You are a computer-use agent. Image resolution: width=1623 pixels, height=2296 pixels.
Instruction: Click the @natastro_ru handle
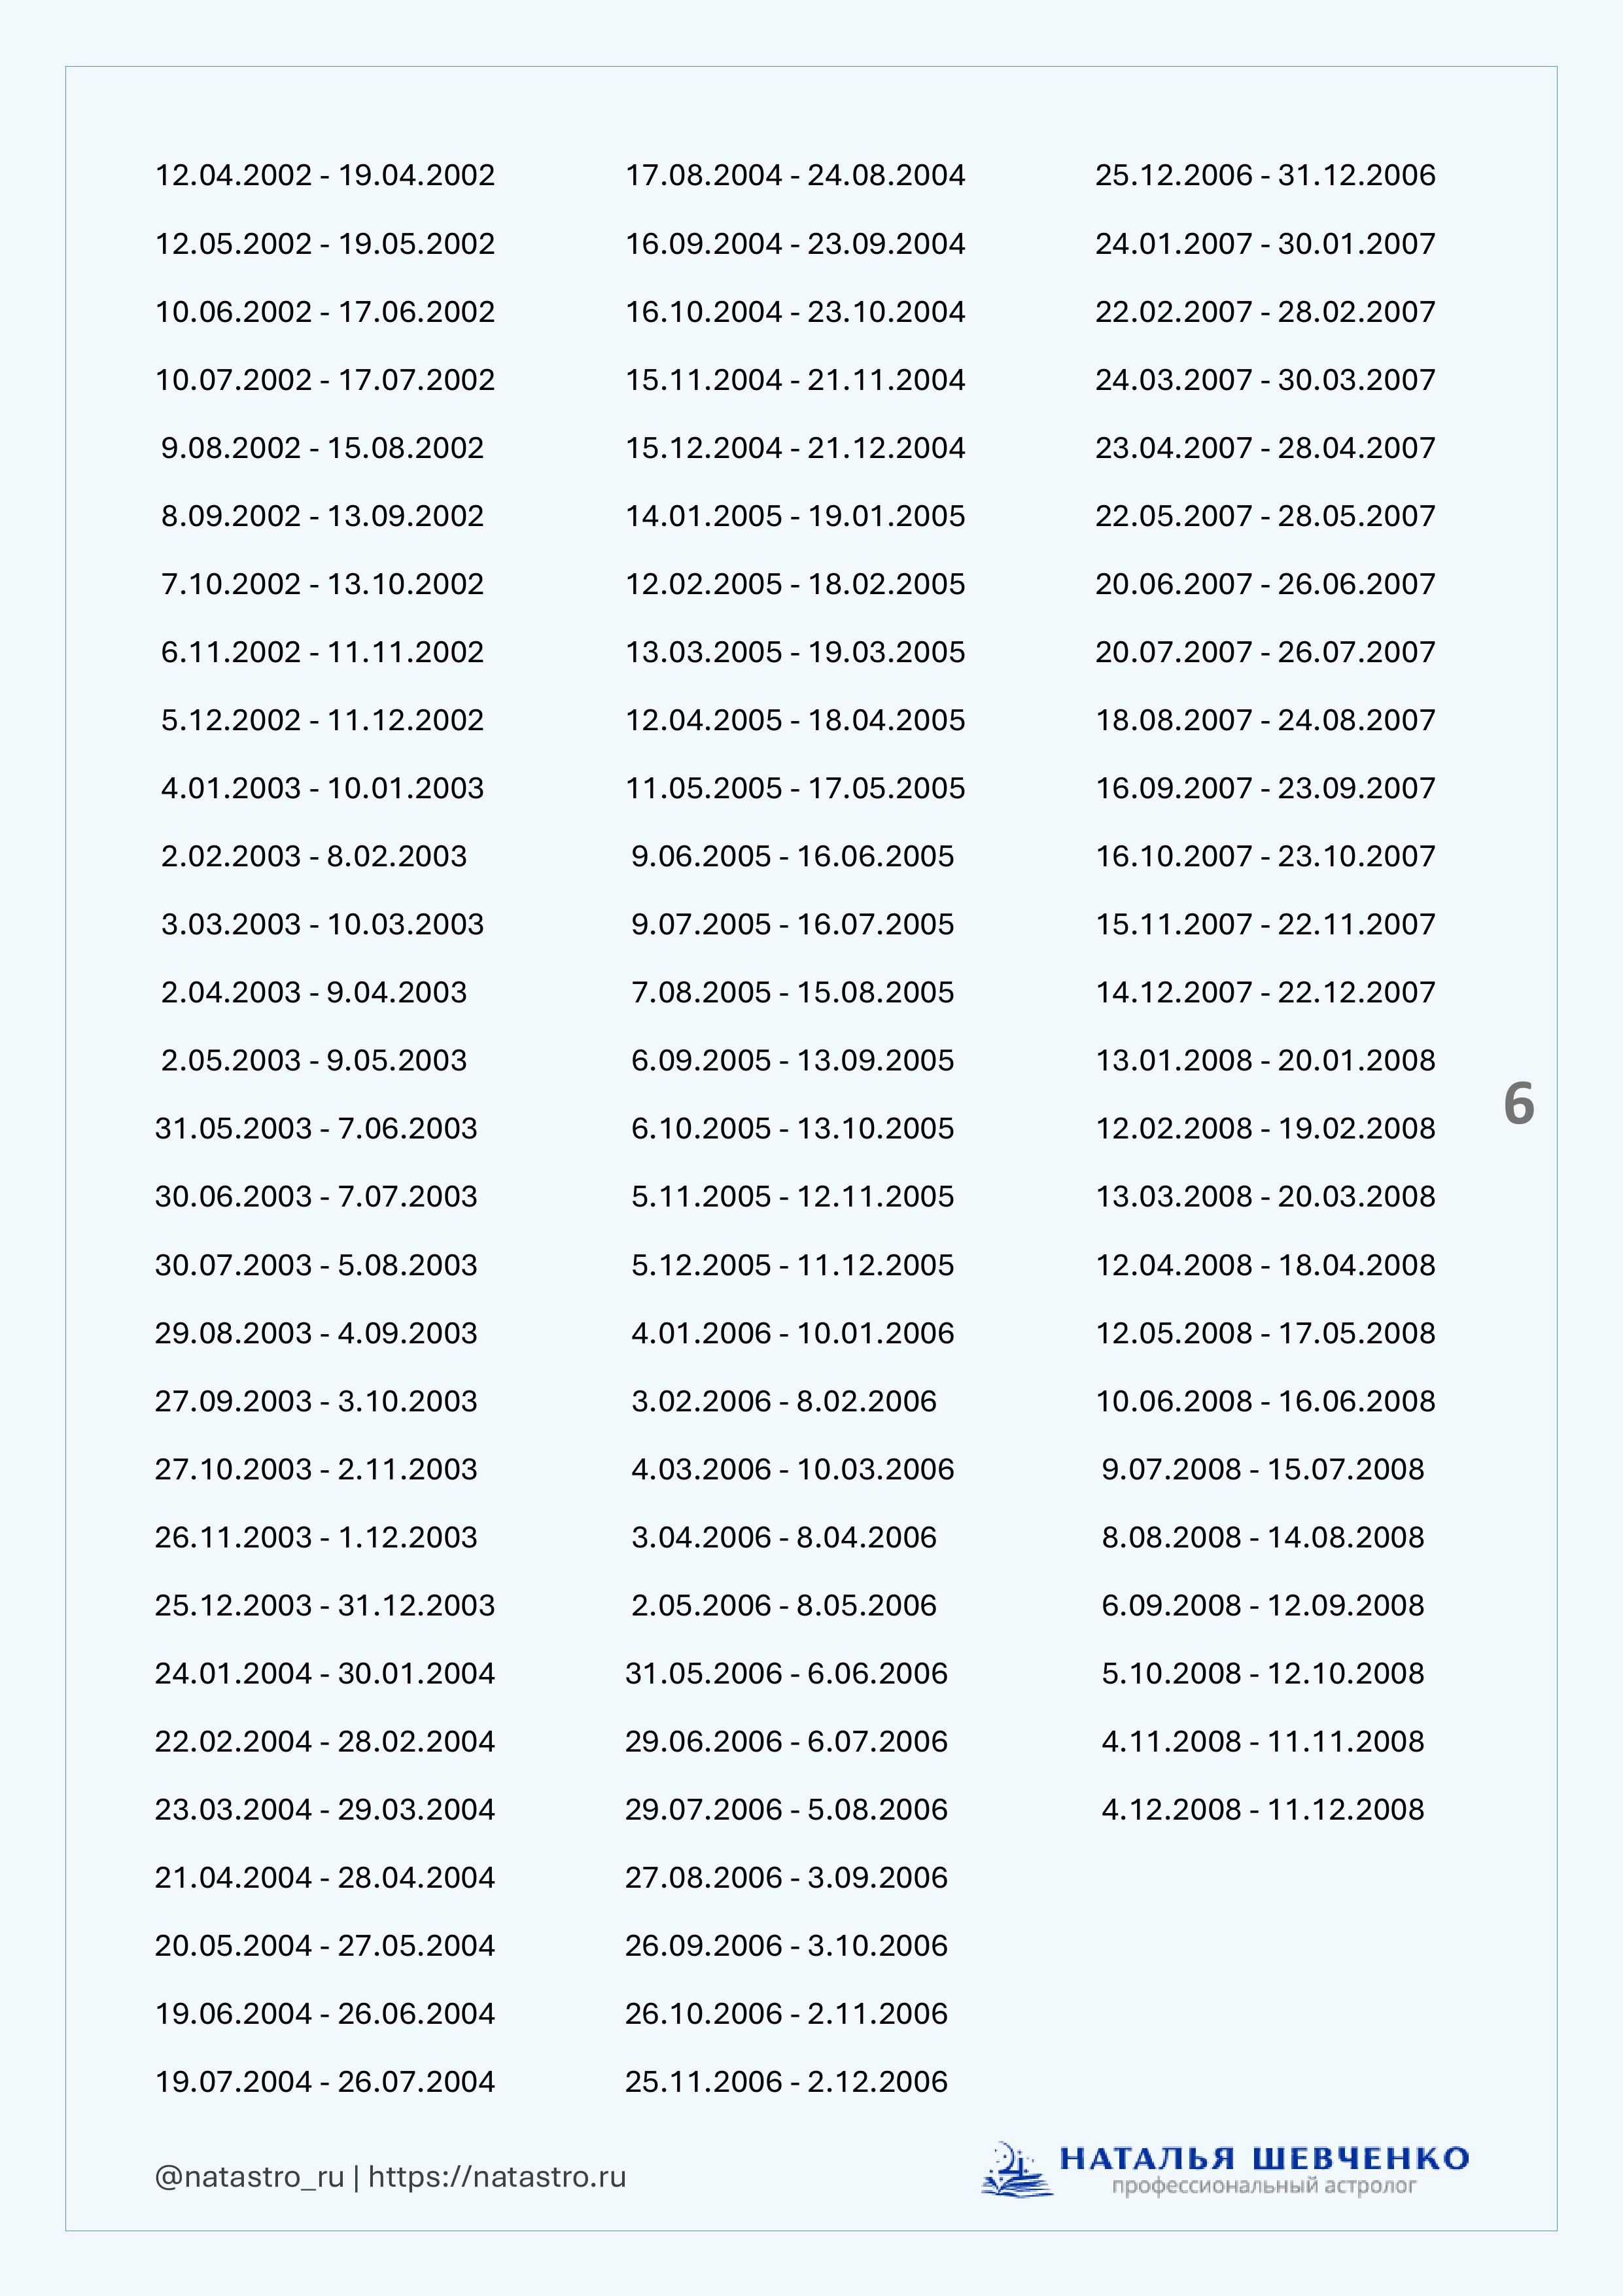coord(249,2177)
